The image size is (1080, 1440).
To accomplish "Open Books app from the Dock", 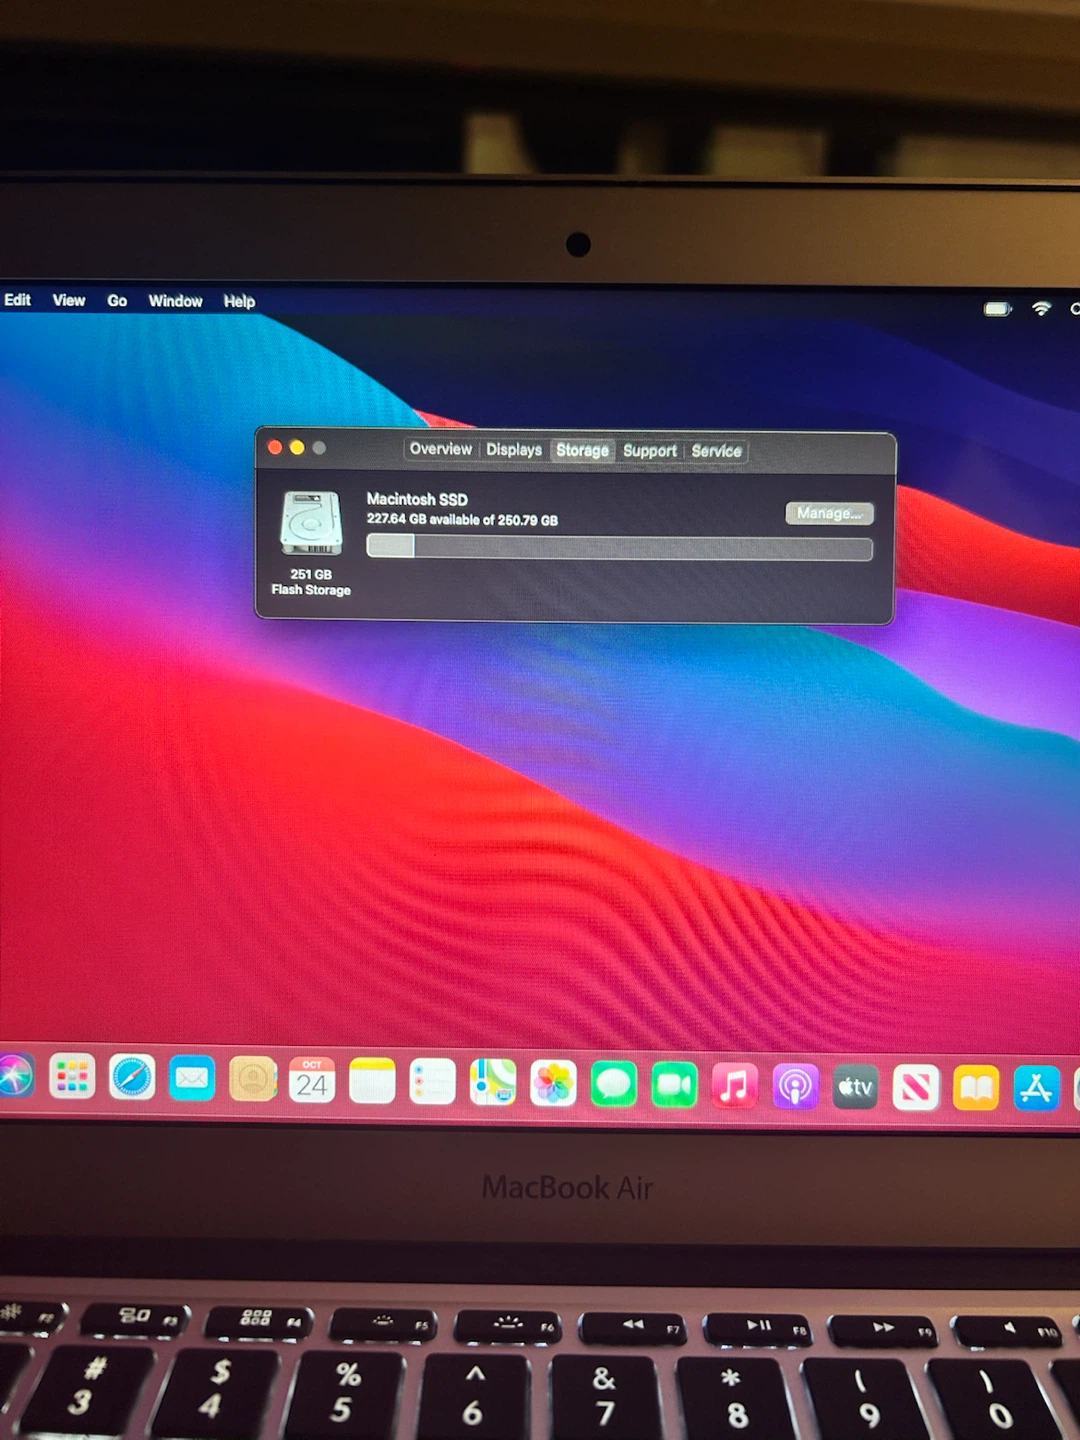I will pos(977,1089).
